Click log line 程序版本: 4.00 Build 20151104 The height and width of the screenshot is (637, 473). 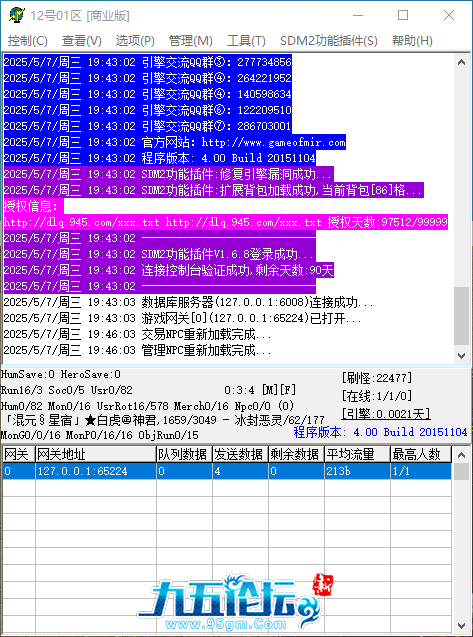160,158
